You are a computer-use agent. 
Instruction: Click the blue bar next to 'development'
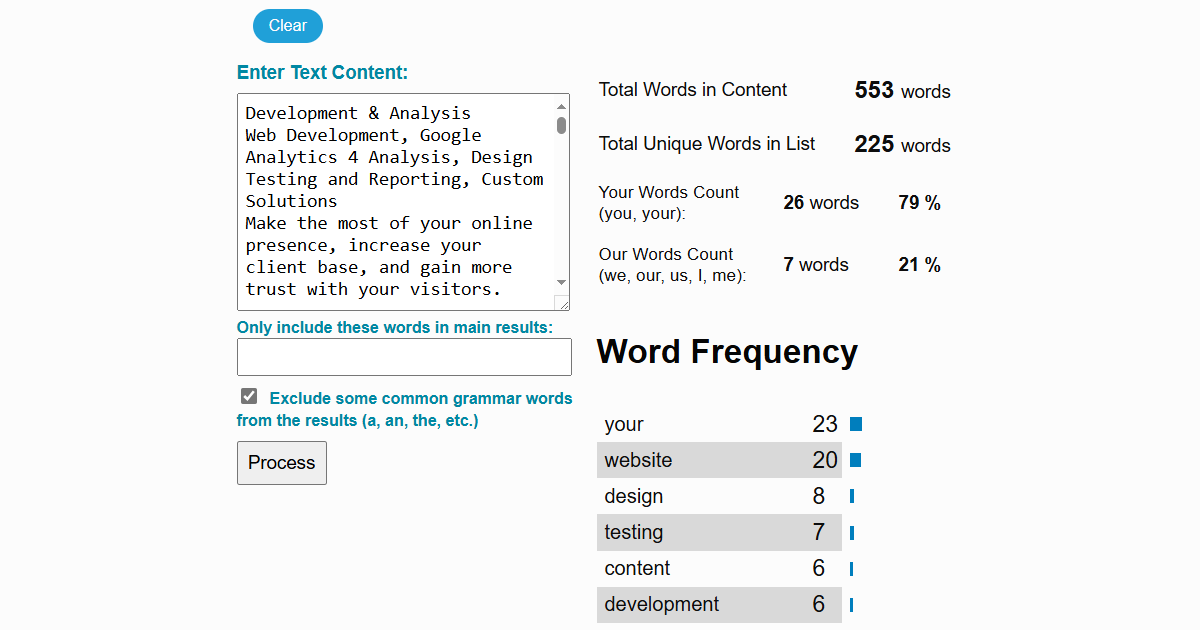point(851,604)
